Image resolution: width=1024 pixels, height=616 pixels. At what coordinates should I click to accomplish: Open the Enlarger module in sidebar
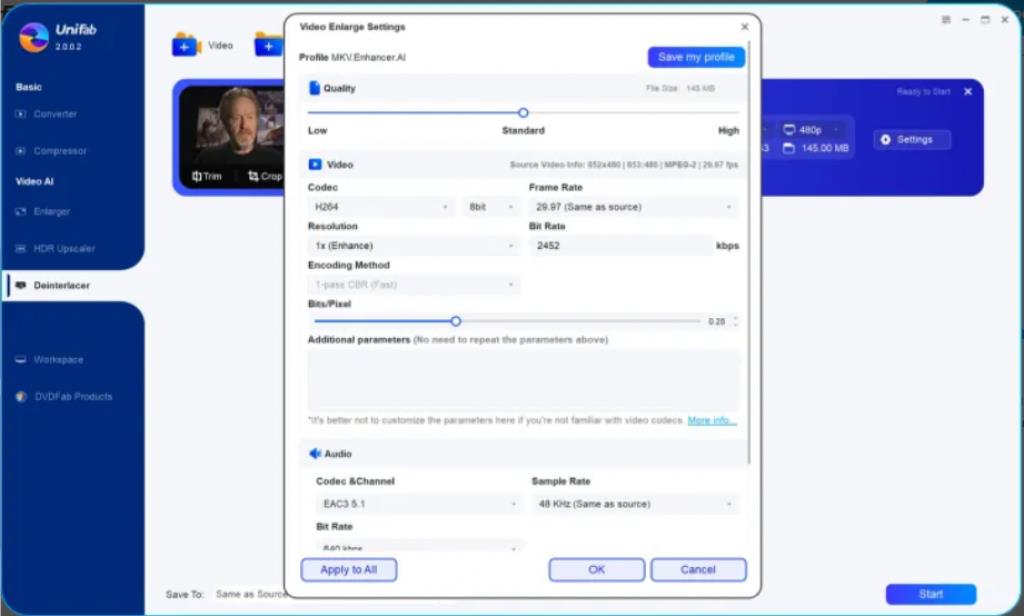pos(52,212)
